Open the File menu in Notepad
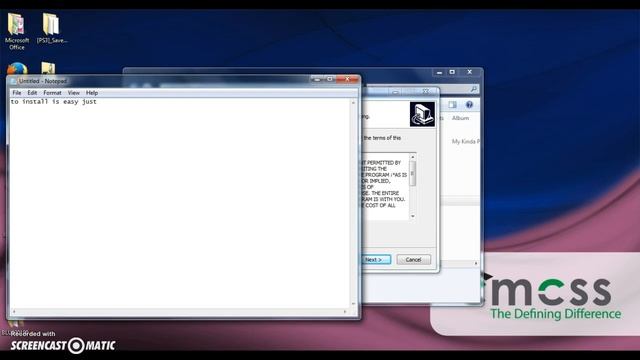This screenshot has width=640, height=360. pos(16,93)
